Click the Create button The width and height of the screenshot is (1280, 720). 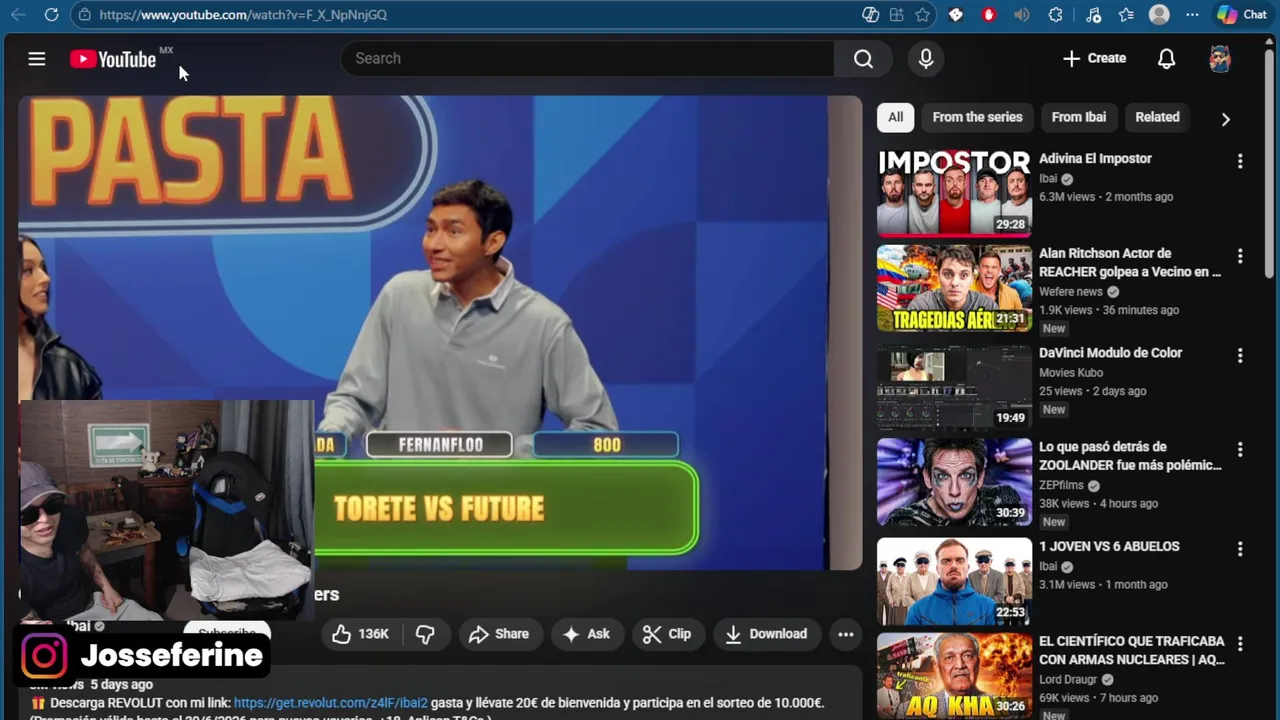coord(1094,59)
